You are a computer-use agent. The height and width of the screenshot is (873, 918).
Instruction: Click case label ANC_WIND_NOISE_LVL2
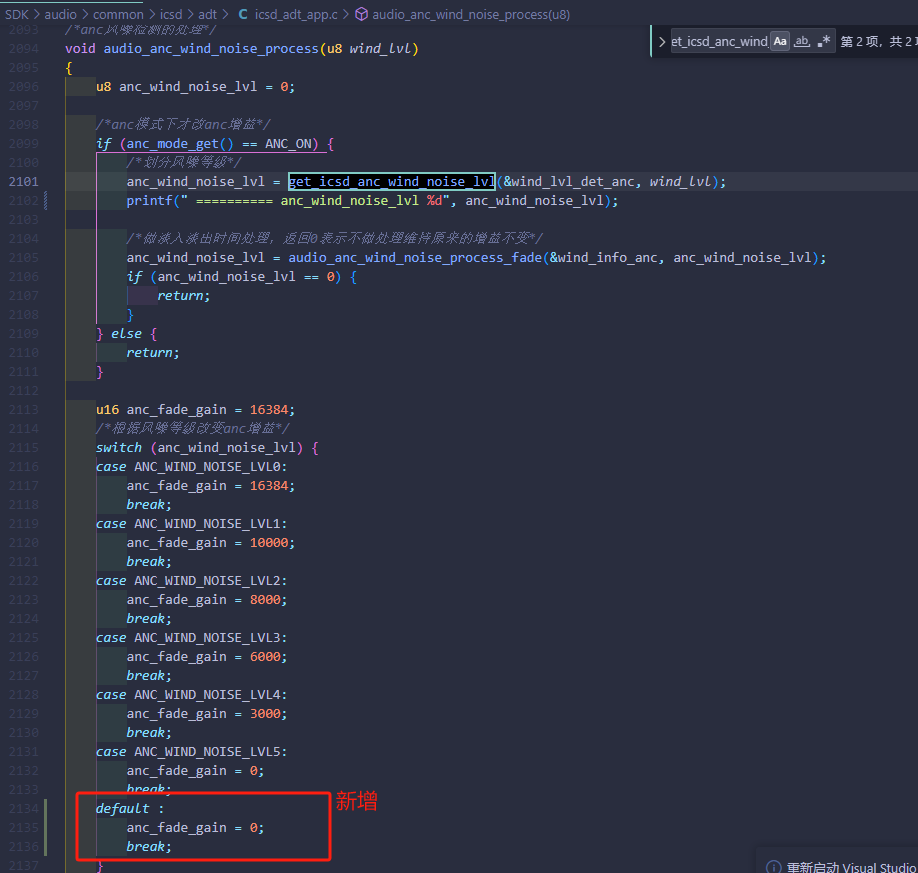pos(207,581)
